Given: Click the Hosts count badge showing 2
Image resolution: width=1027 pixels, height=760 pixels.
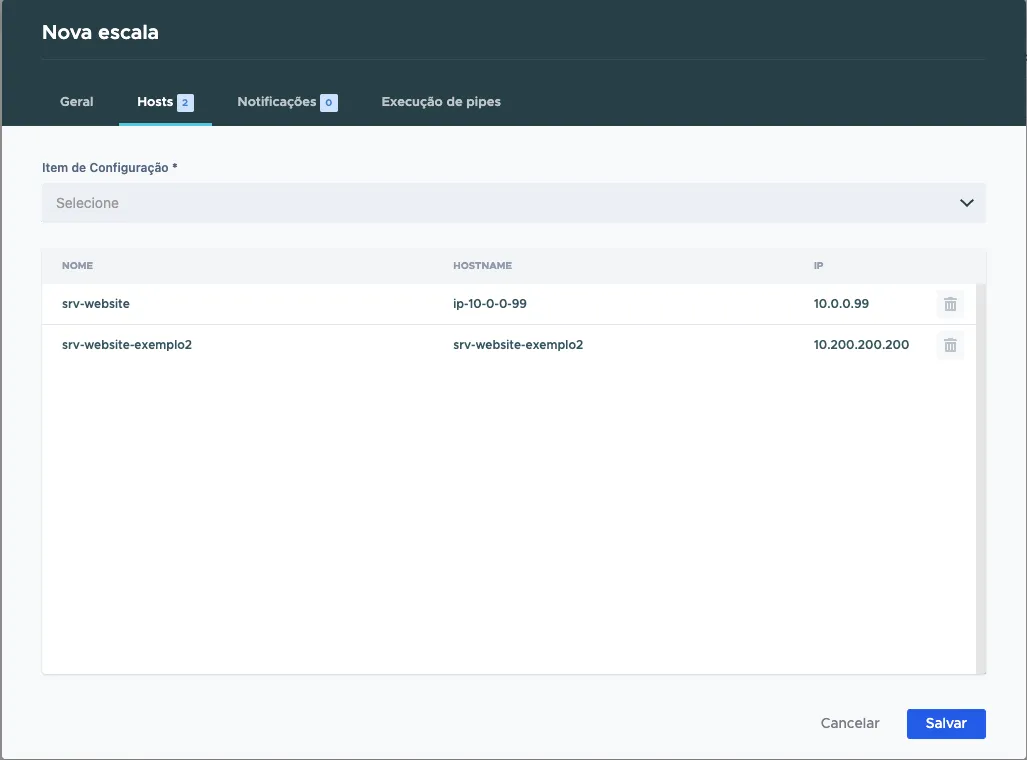Looking at the screenshot, I should [185, 103].
